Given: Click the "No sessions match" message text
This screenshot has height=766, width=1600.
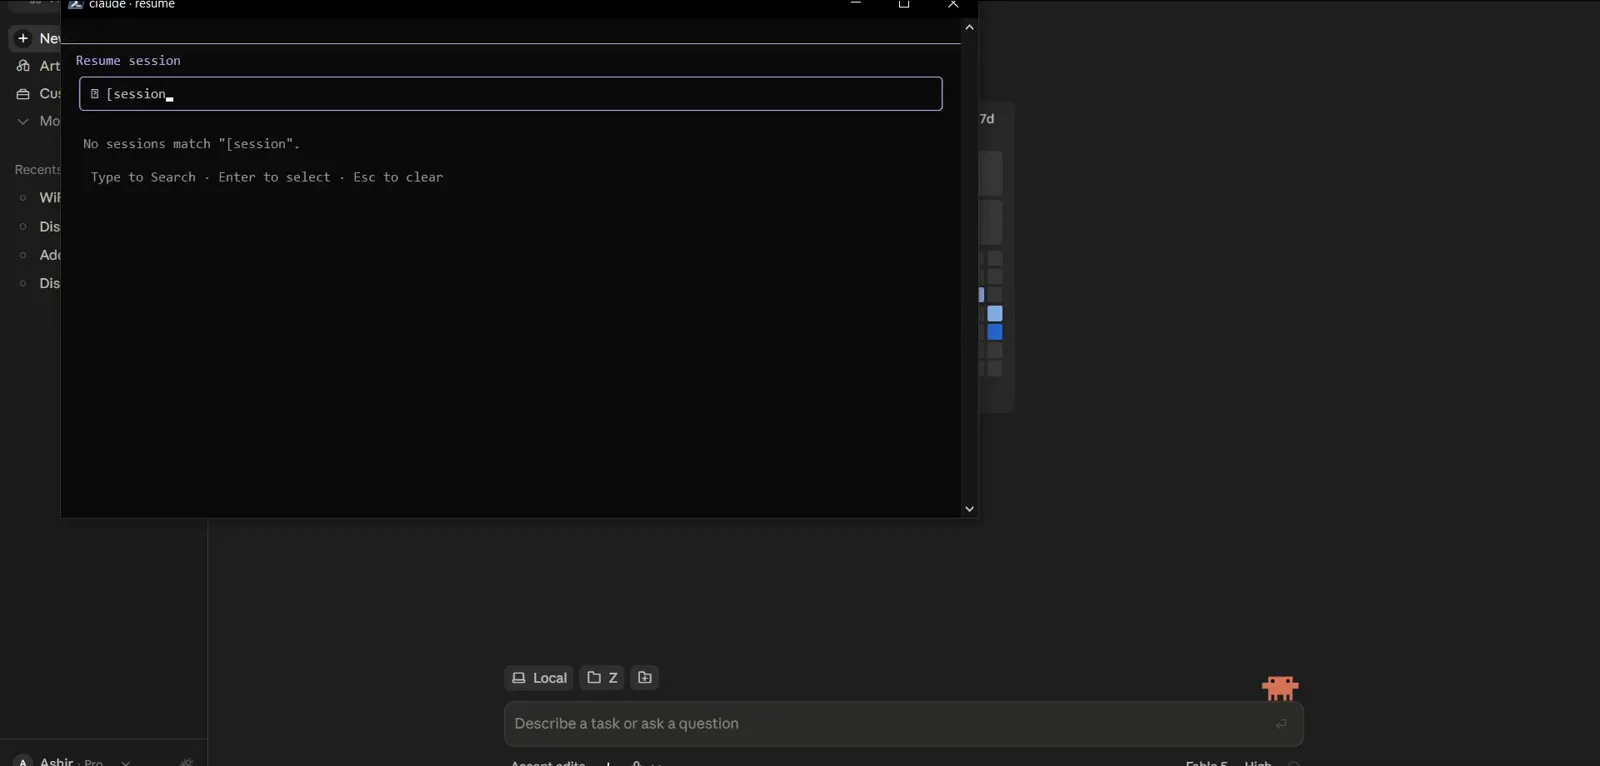Looking at the screenshot, I should tap(192, 144).
